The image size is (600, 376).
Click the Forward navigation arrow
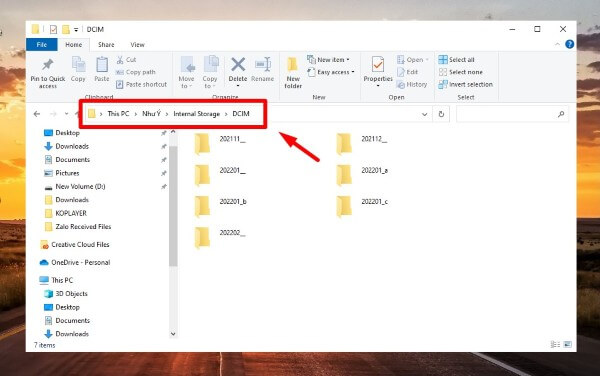point(53,114)
